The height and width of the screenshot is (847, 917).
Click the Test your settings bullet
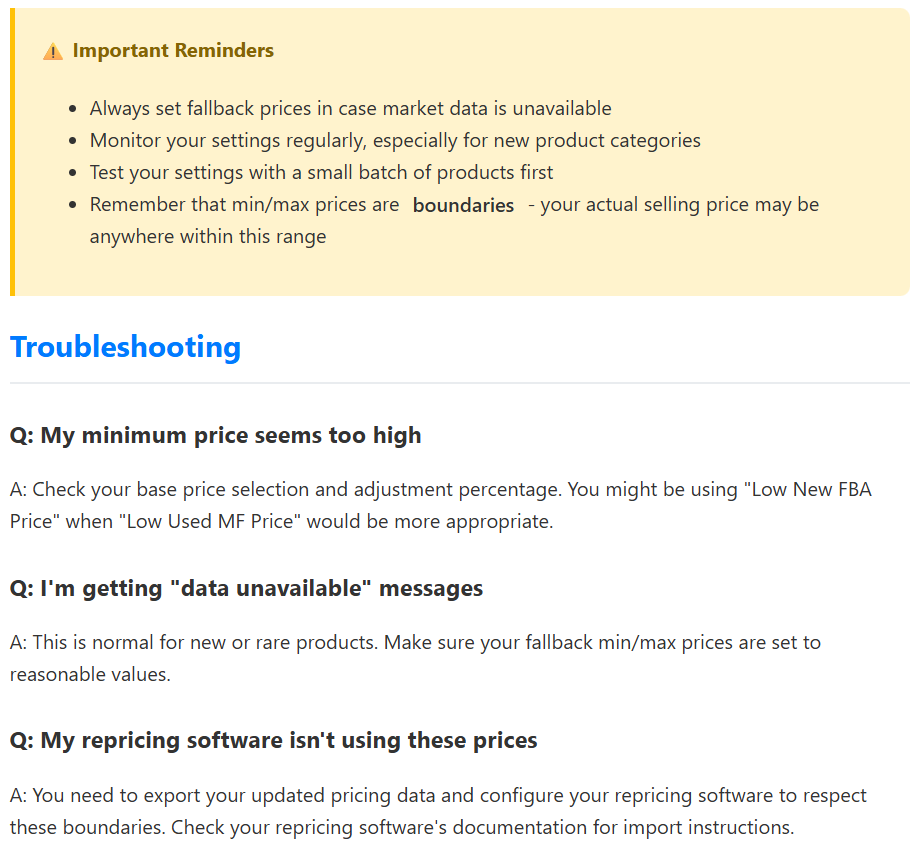[x=321, y=173]
